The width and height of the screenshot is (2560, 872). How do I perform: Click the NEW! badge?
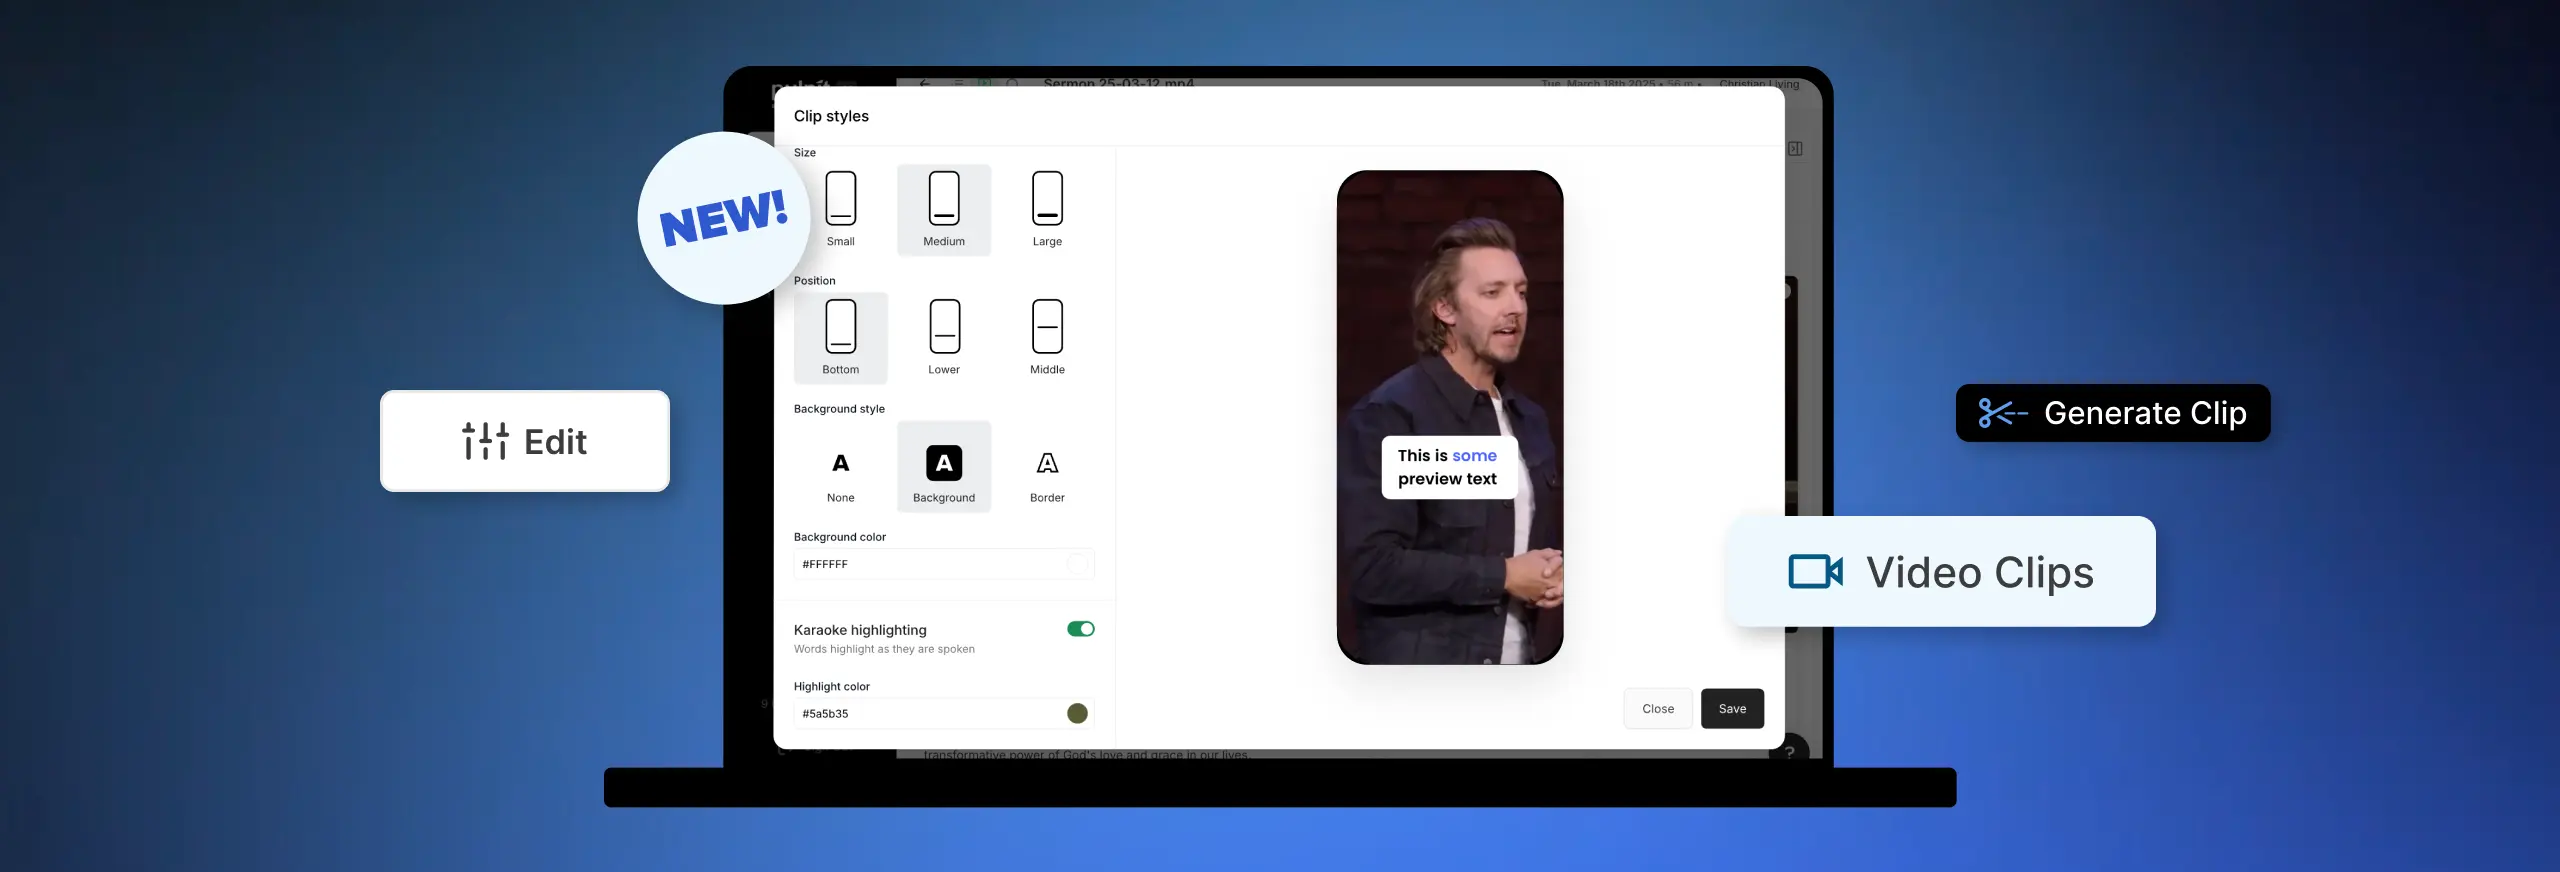coord(724,218)
